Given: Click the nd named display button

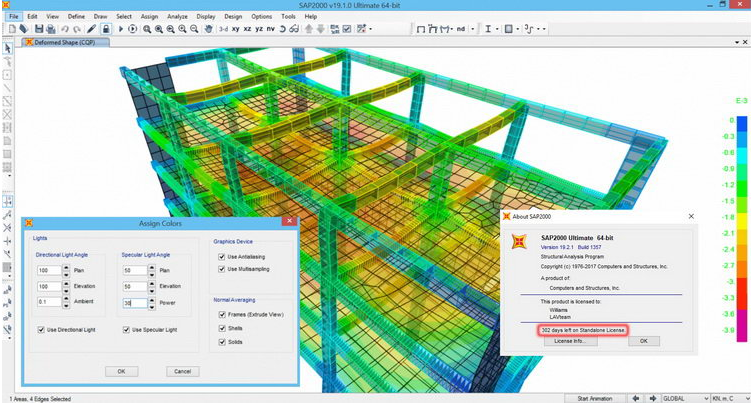Looking at the screenshot, I should pyautogui.click(x=461, y=29).
